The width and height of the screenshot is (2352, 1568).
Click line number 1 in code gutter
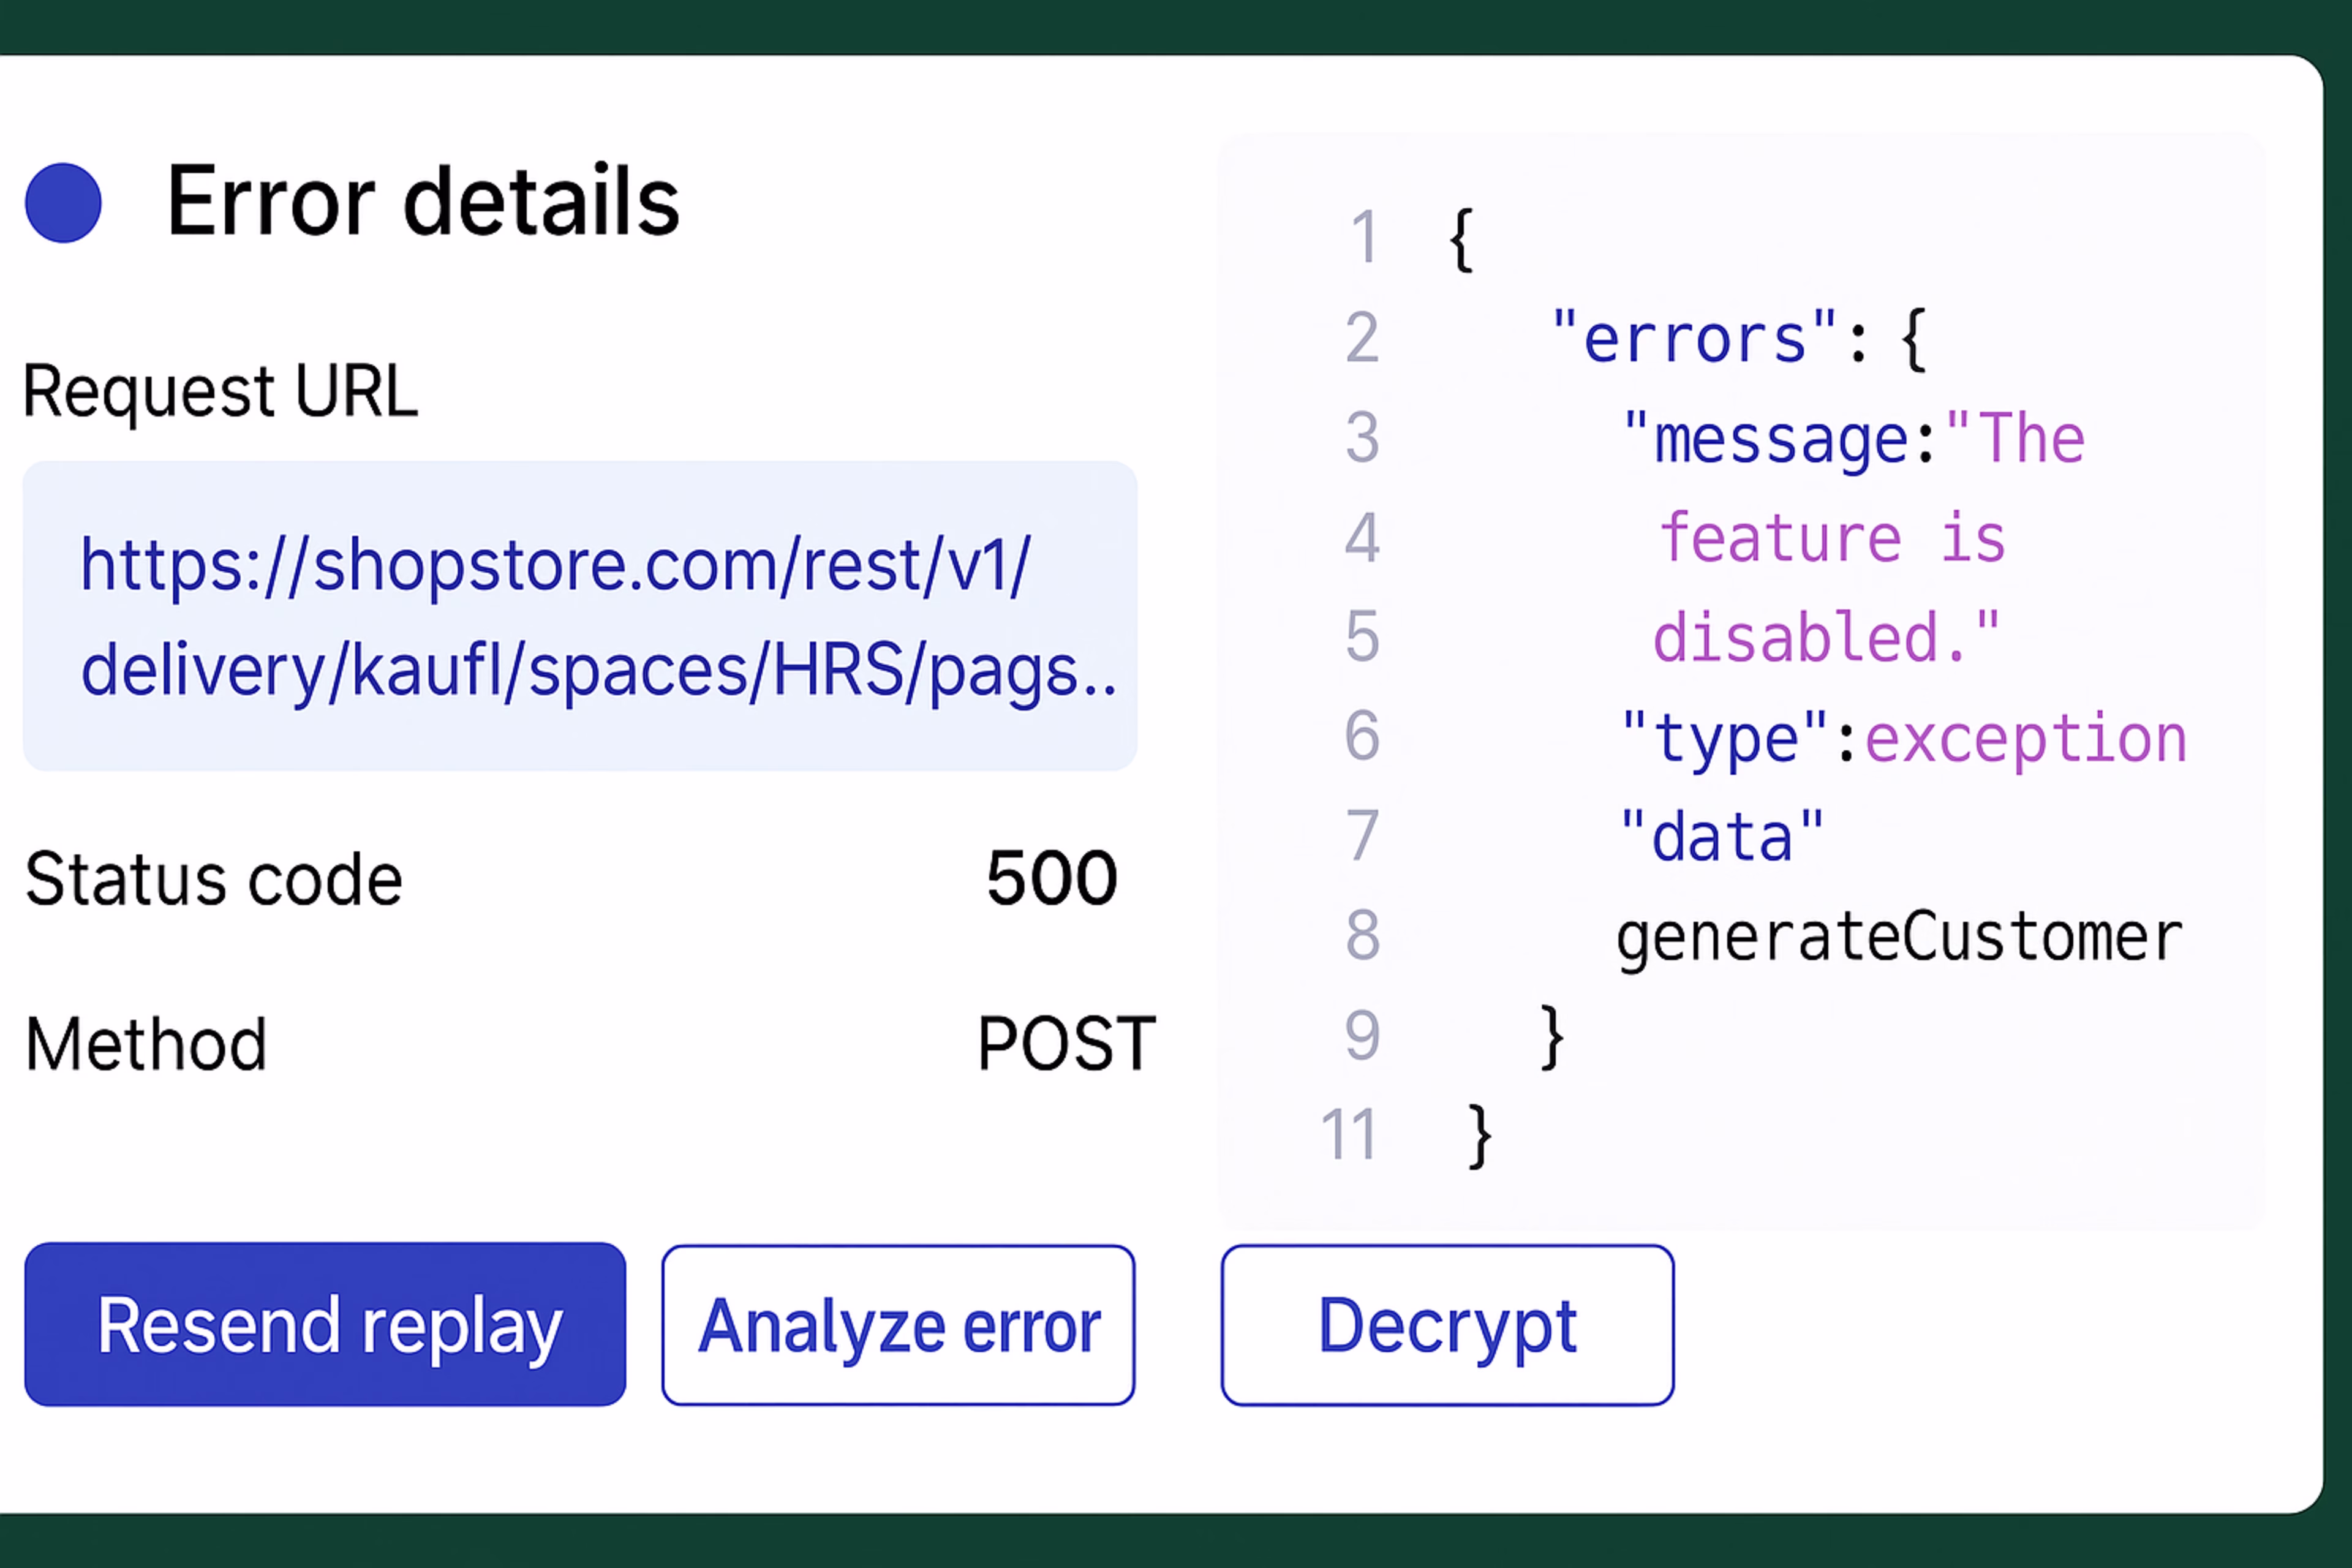click(x=1364, y=238)
